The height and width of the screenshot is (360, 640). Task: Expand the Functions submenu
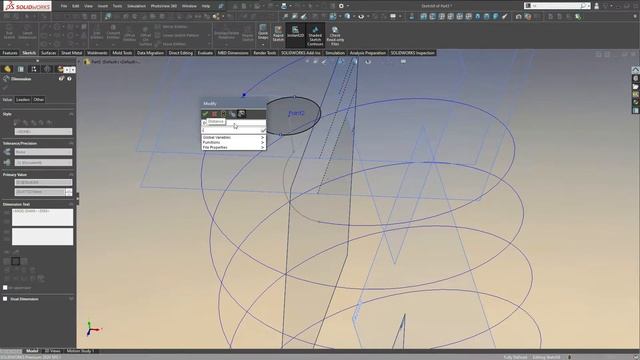click(x=233, y=142)
